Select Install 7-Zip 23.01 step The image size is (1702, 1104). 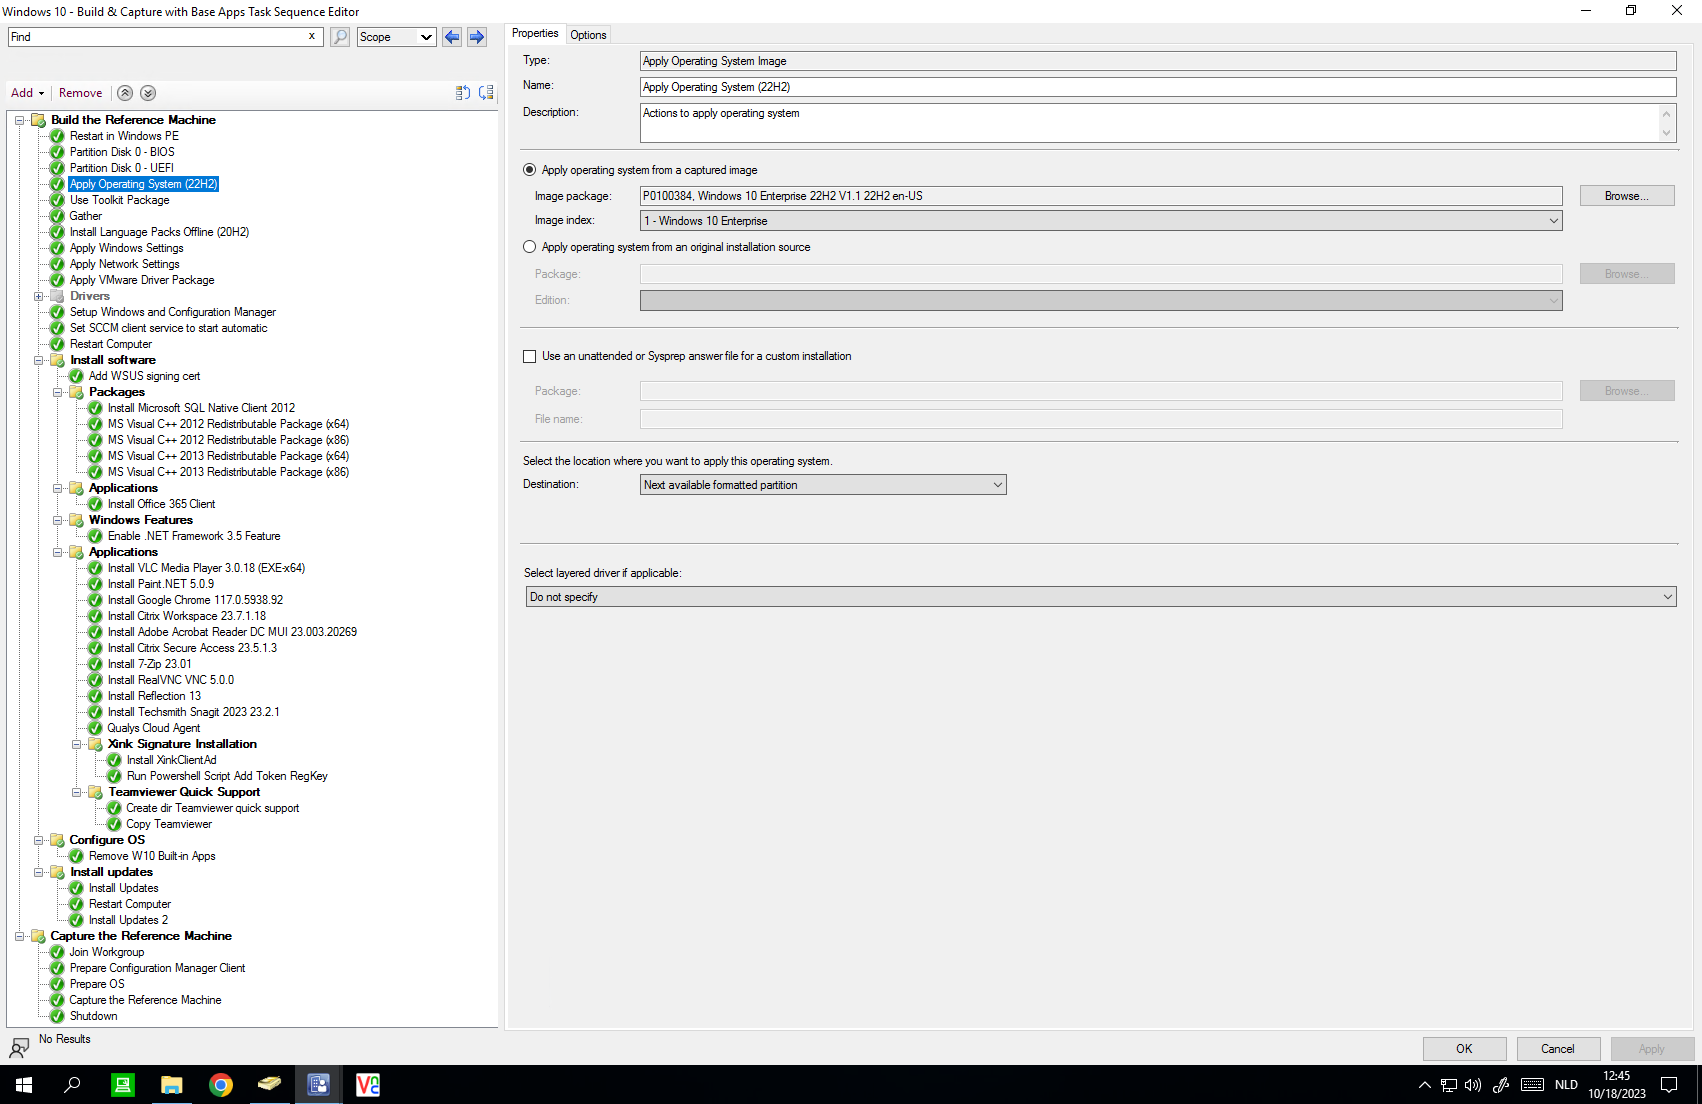point(149,664)
